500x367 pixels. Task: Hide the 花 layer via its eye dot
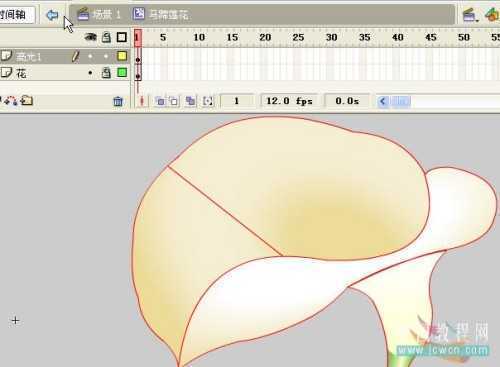click(x=90, y=73)
